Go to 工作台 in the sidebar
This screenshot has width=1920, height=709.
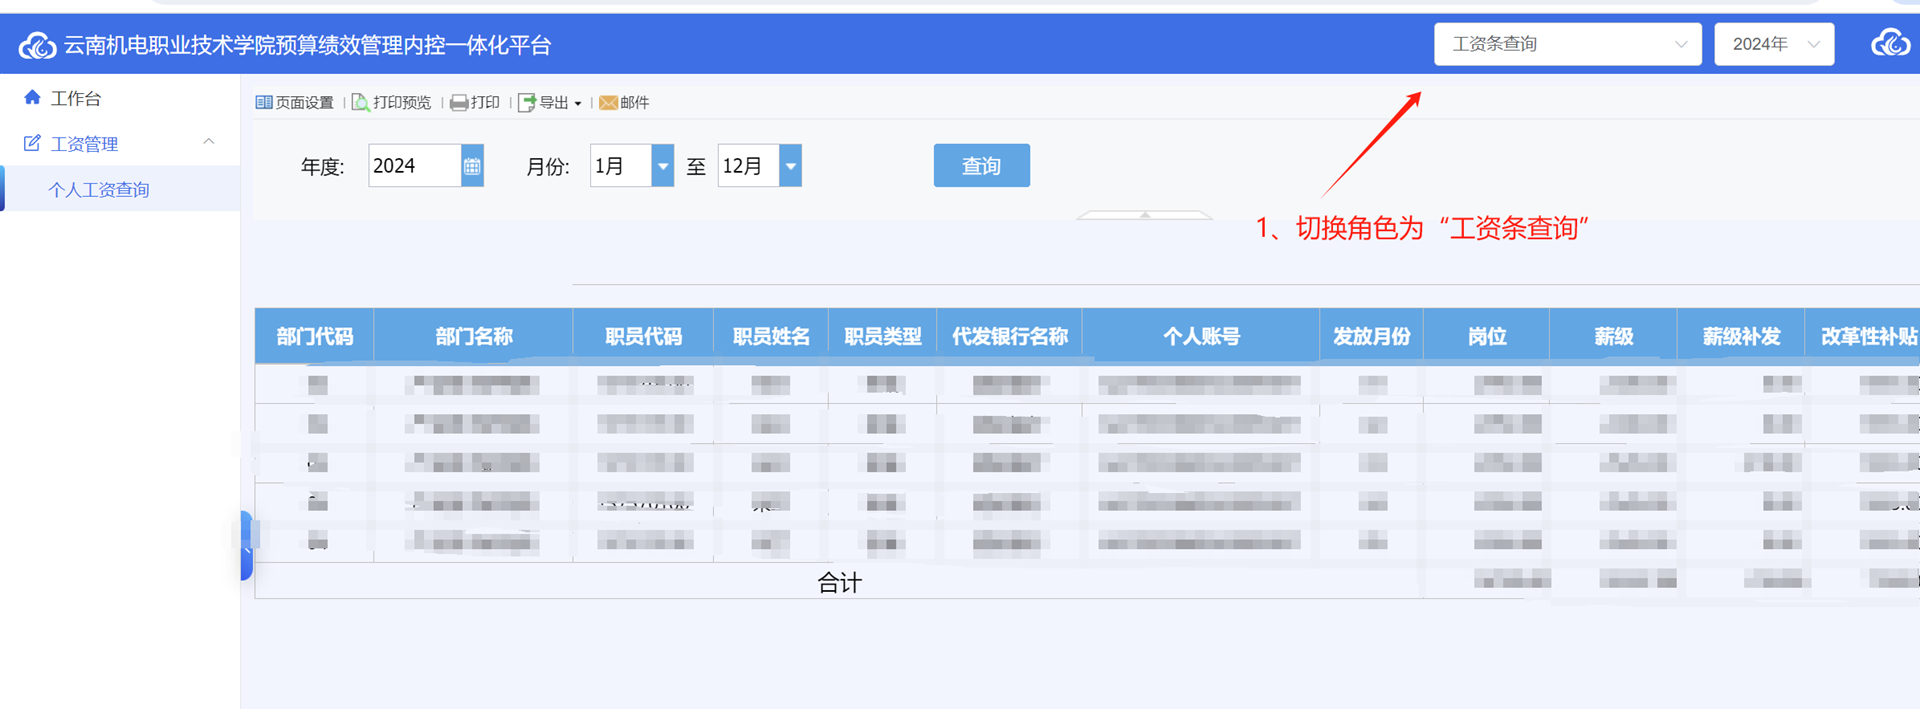click(76, 98)
